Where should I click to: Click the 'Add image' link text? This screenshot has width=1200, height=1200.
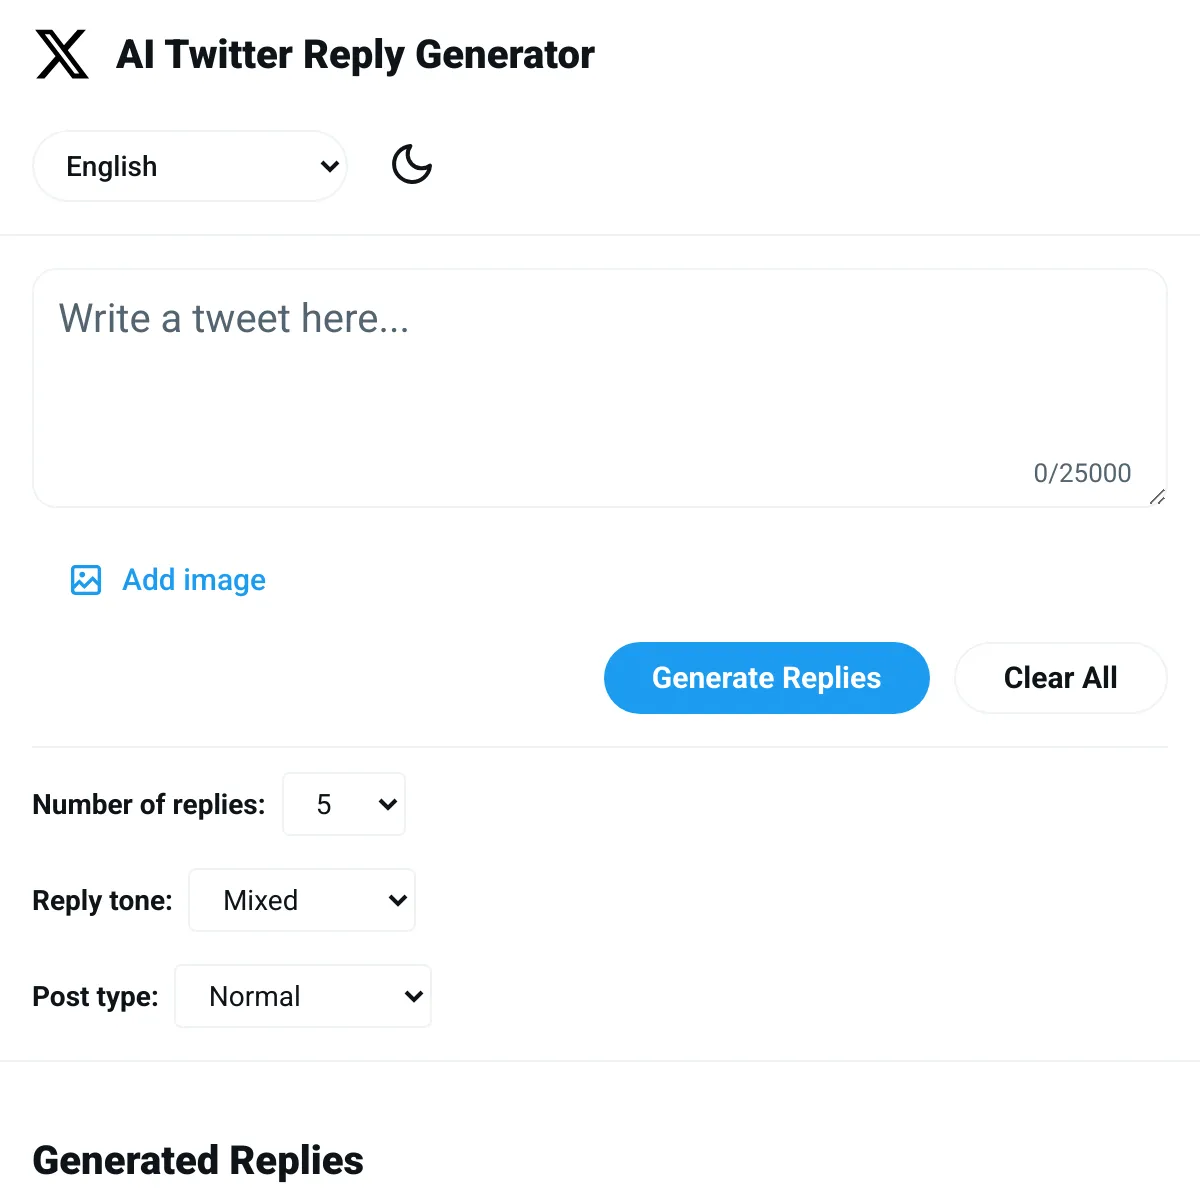pos(194,580)
